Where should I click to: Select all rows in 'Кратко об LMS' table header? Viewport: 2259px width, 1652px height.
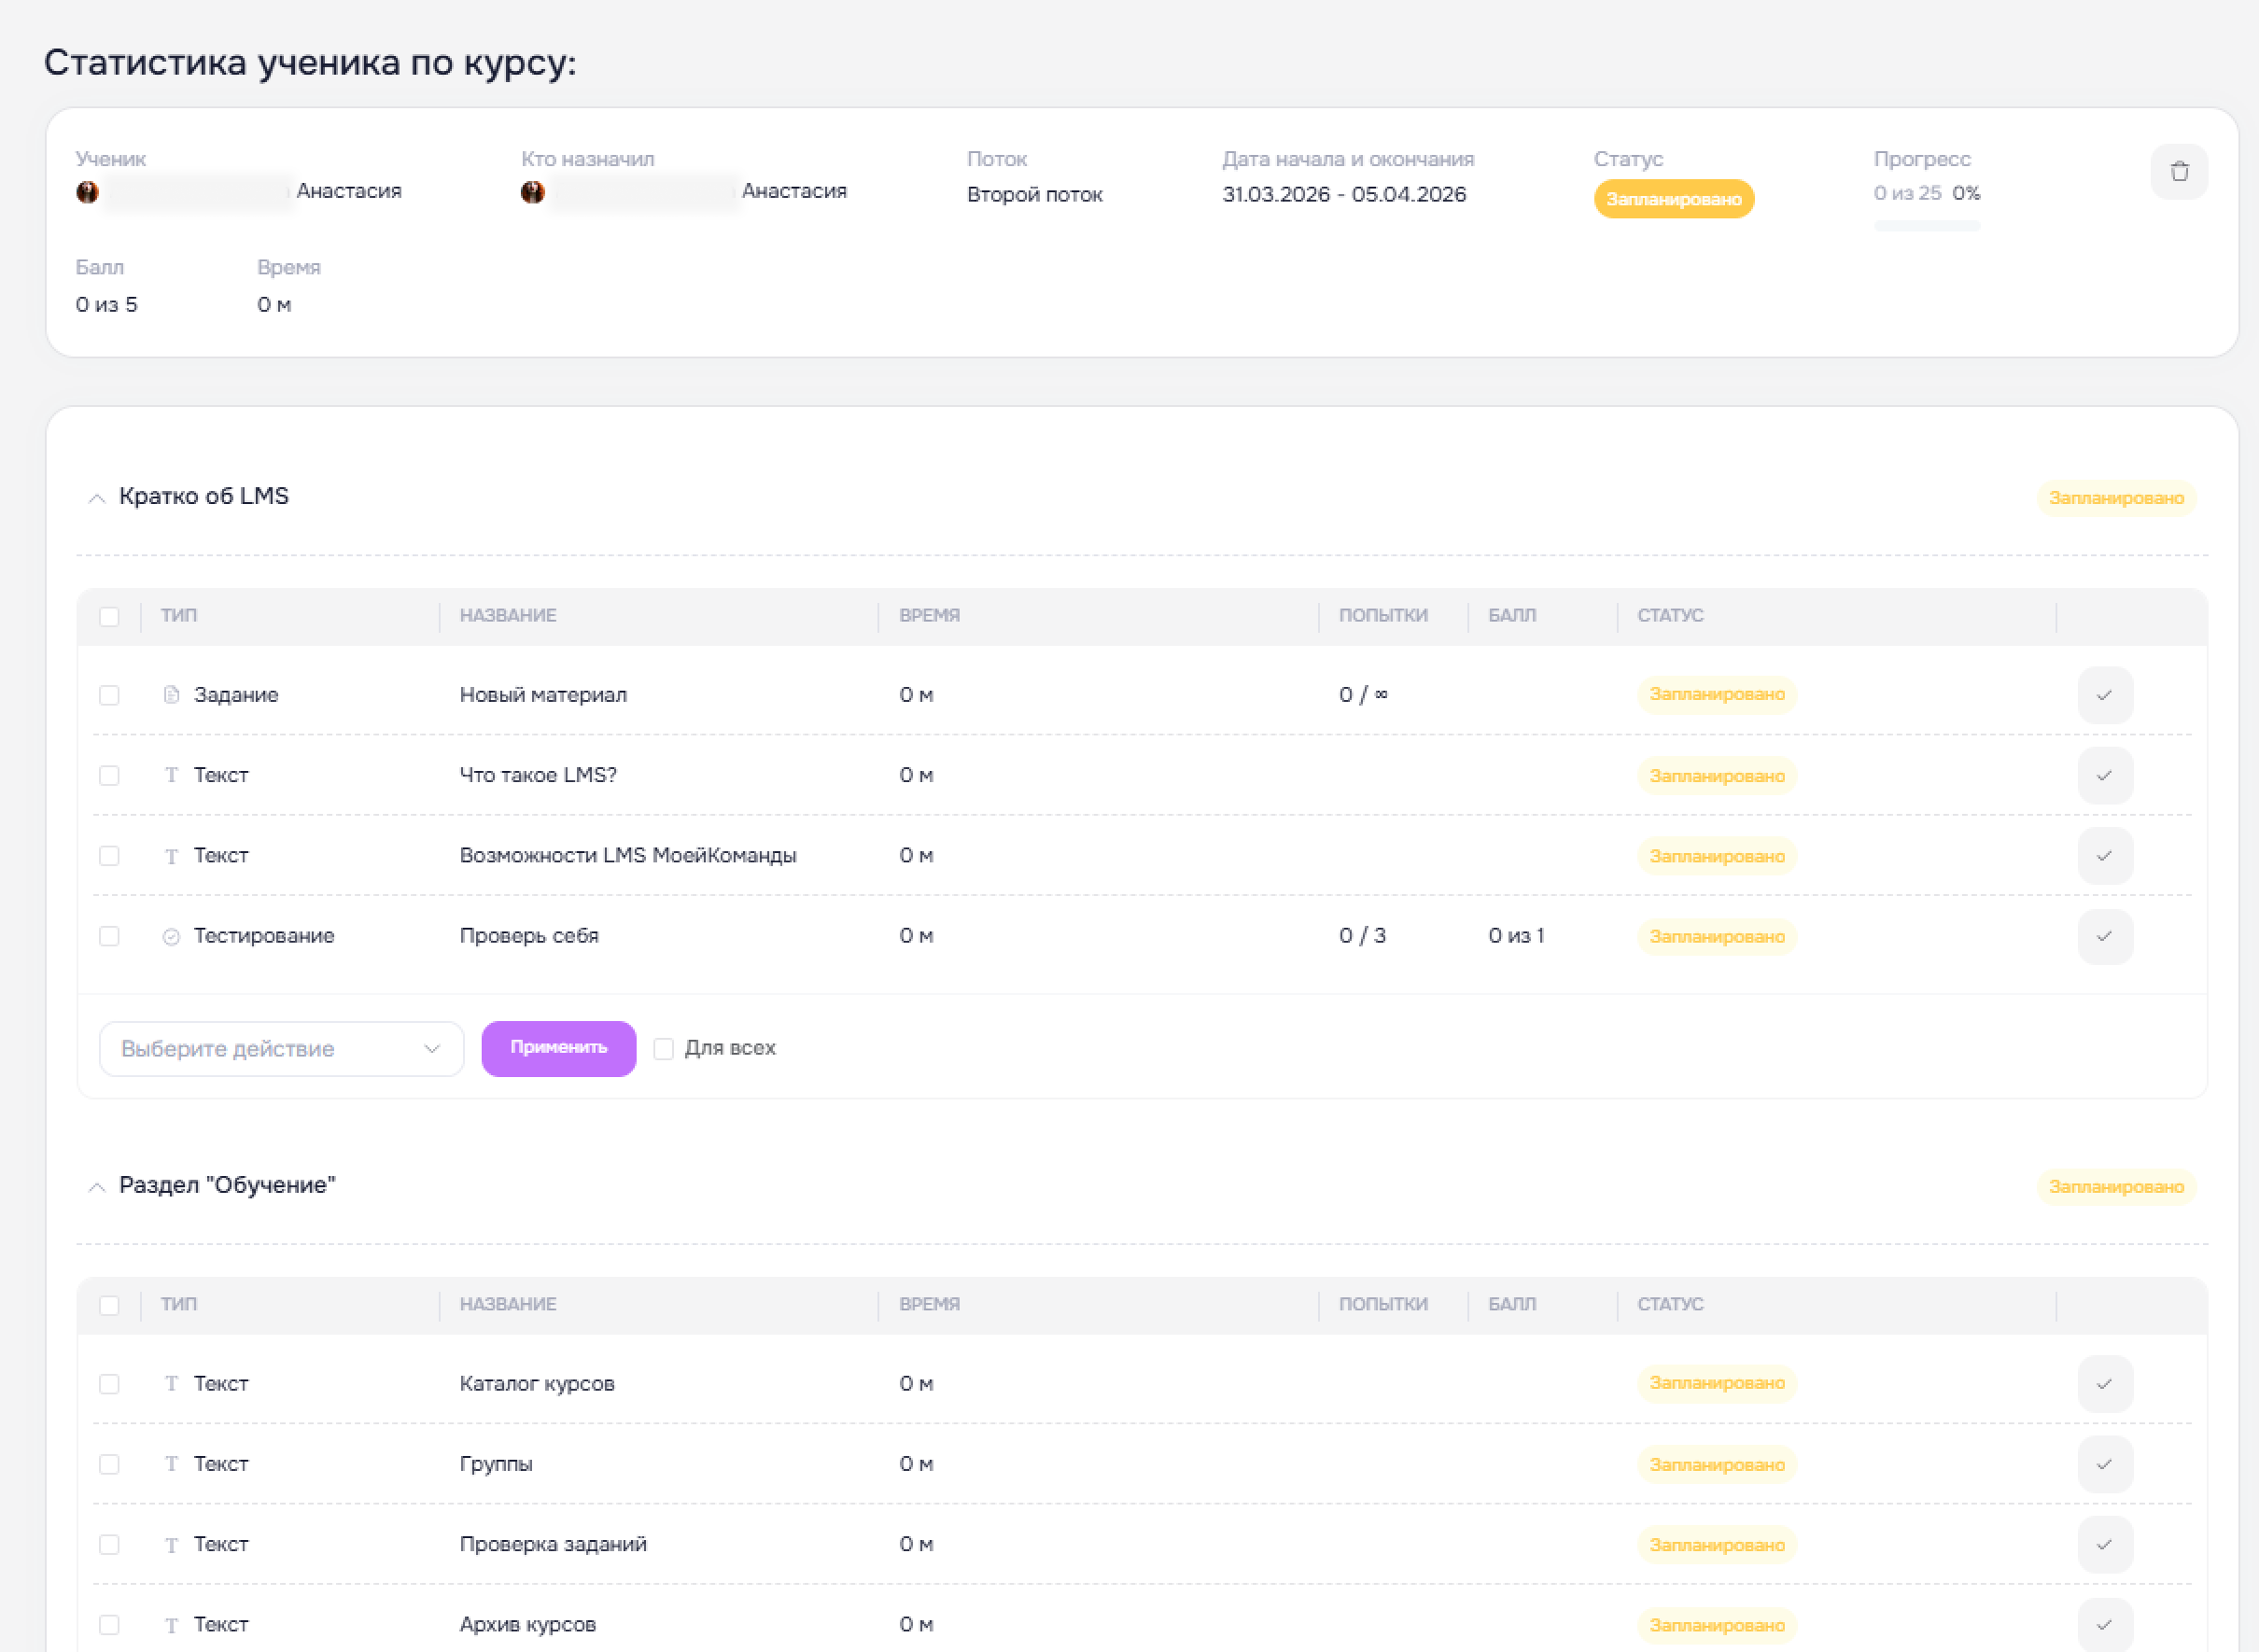pos(109,617)
